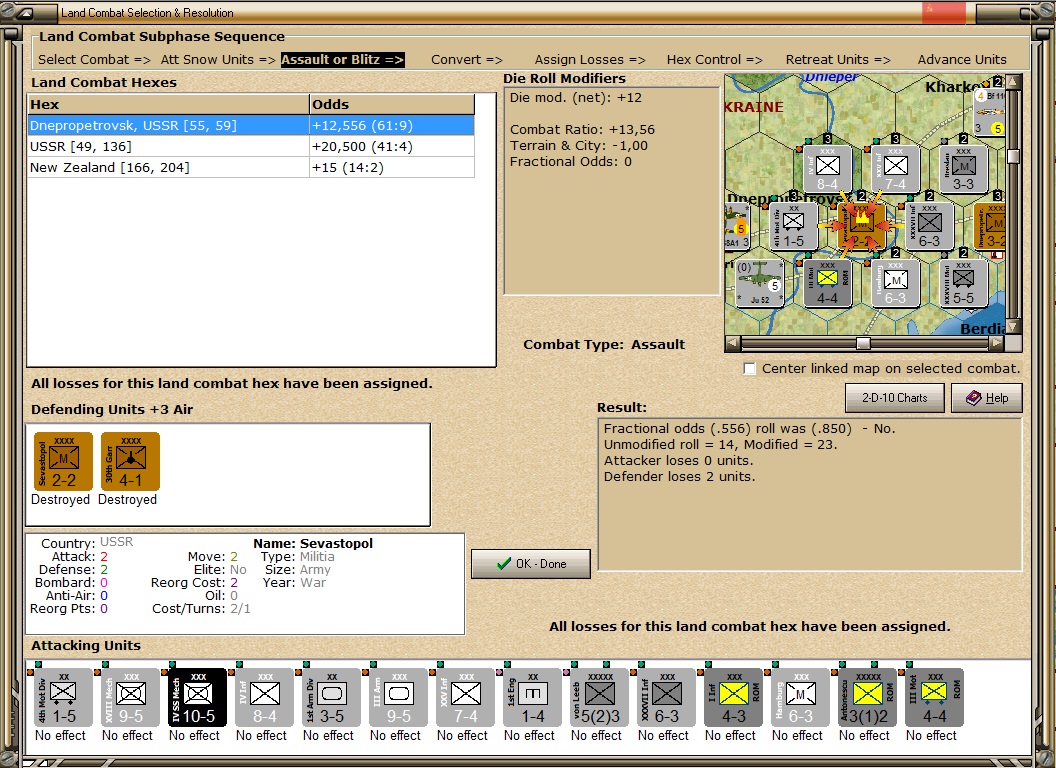Image resolution: width=1056 pixels, height=768 pixels.
Task: Click the Assault or Blitz subphase step
Action: click(342, 59)
